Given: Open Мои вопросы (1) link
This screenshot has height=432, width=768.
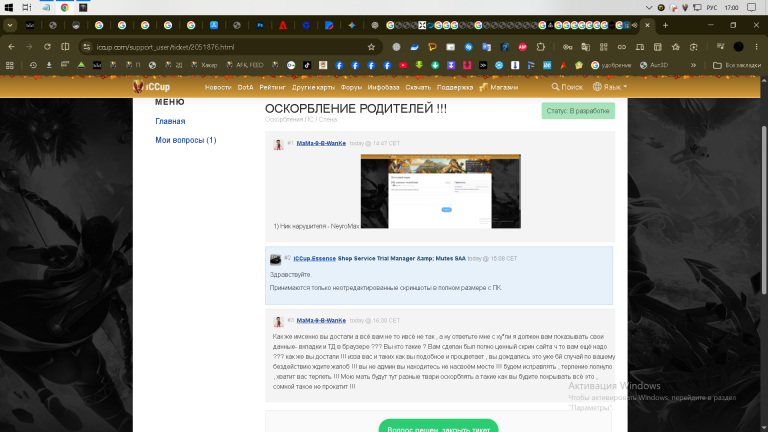Looking at the screenshot, I should pyautogui.click(x=186, y=140).
